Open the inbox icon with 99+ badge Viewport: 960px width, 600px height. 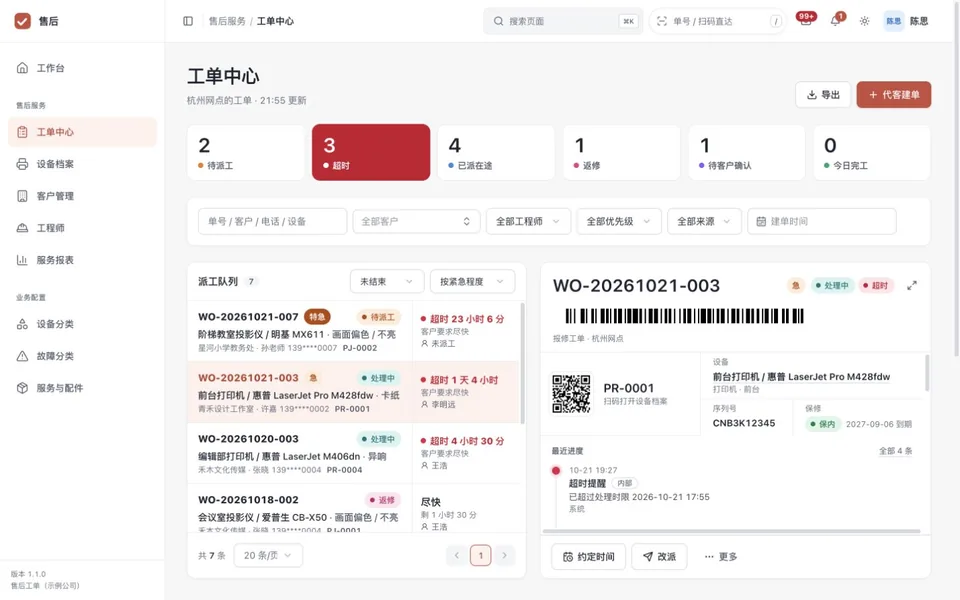pyautogui.click(x=806, y=21)
